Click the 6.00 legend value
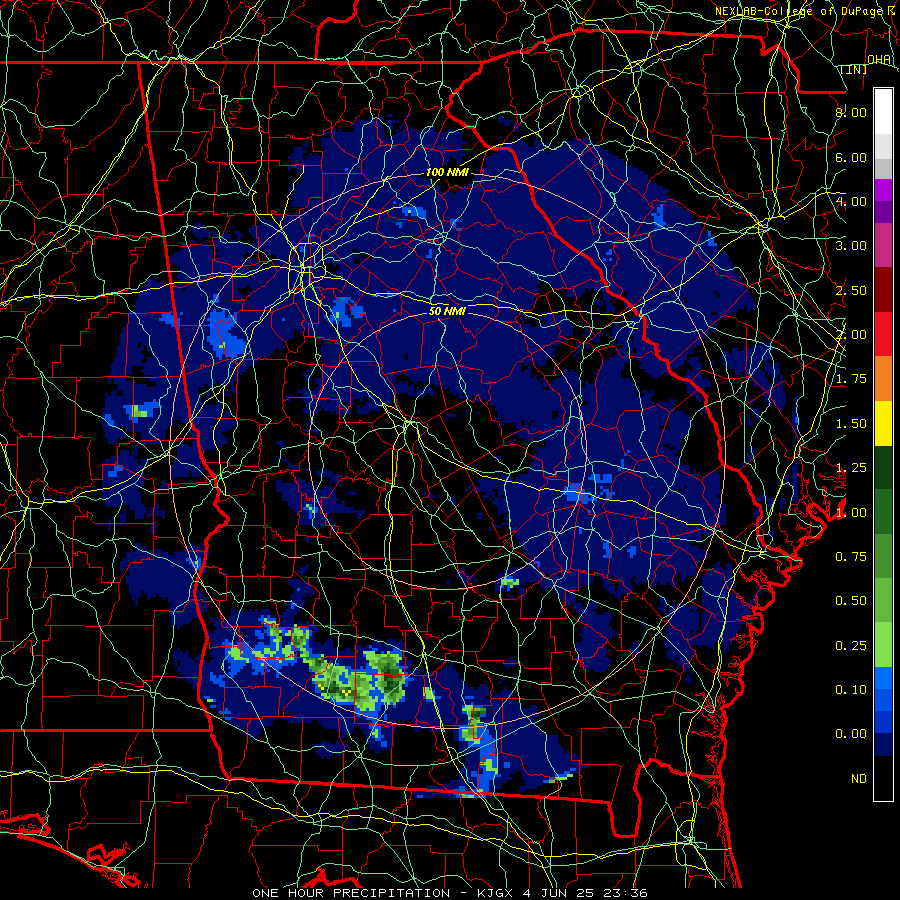 coord(851,157)
